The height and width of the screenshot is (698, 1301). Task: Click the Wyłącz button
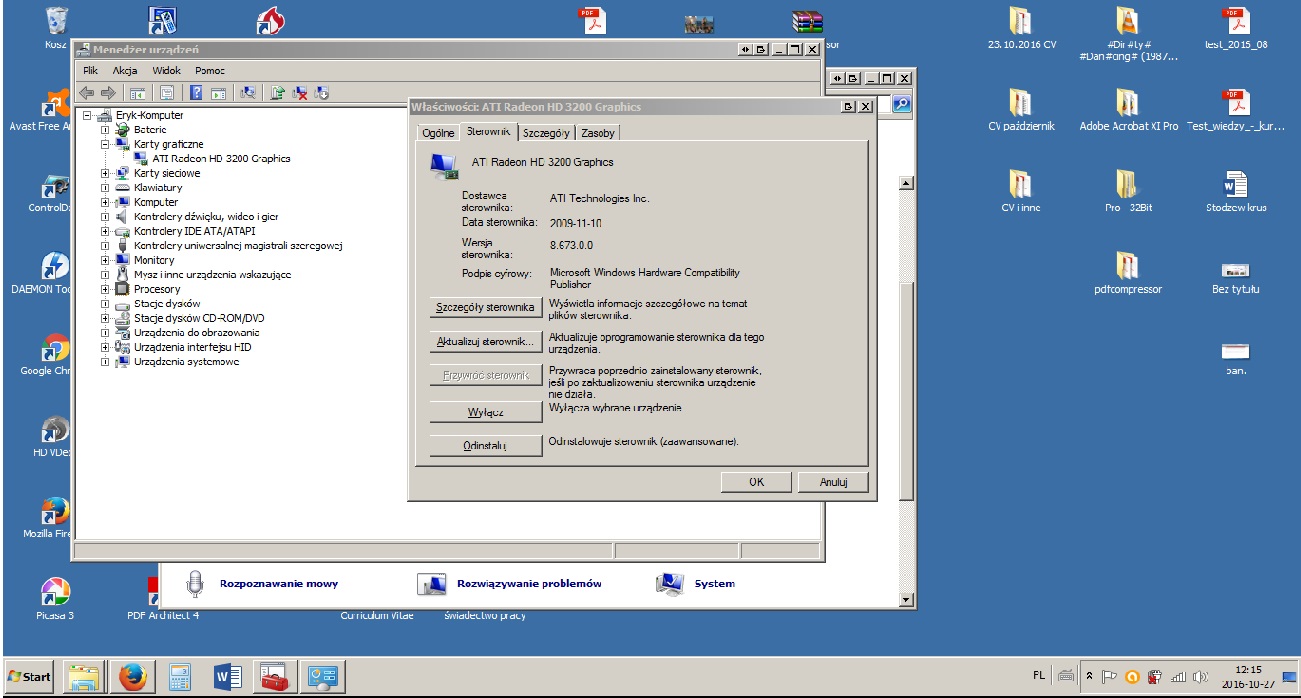point(486,412)
